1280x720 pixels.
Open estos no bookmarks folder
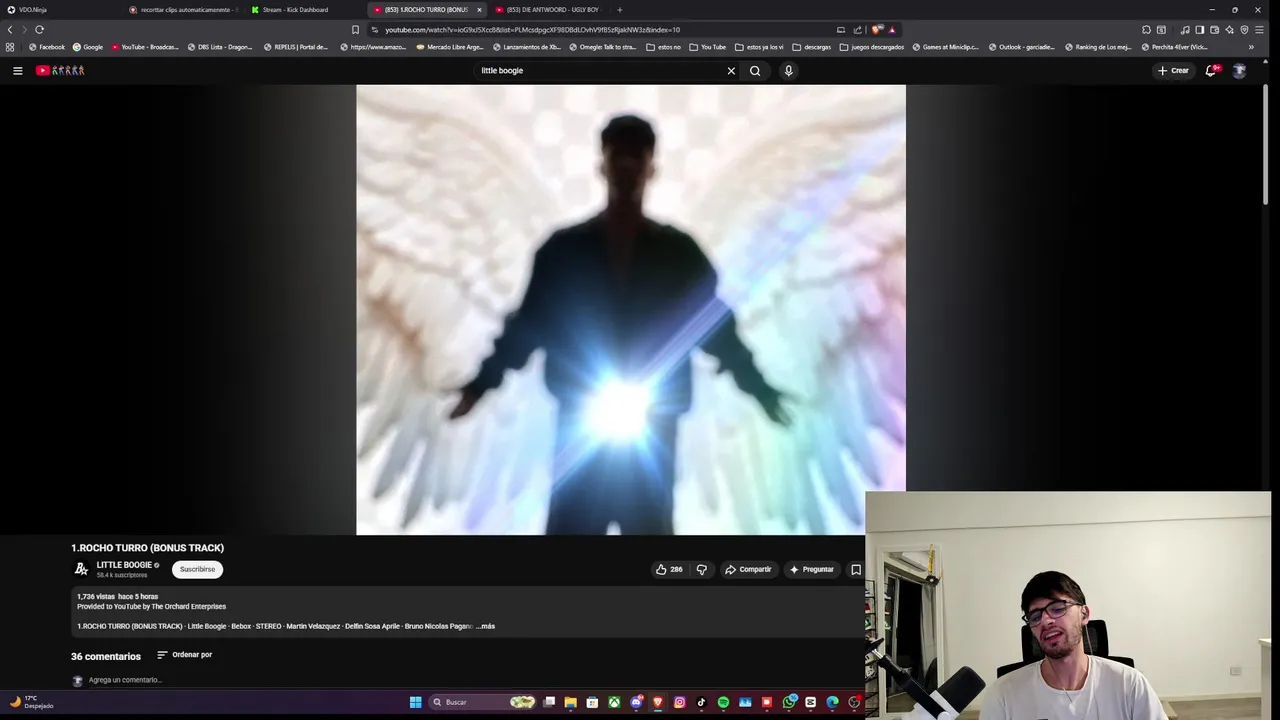click(x=663, y=47)
